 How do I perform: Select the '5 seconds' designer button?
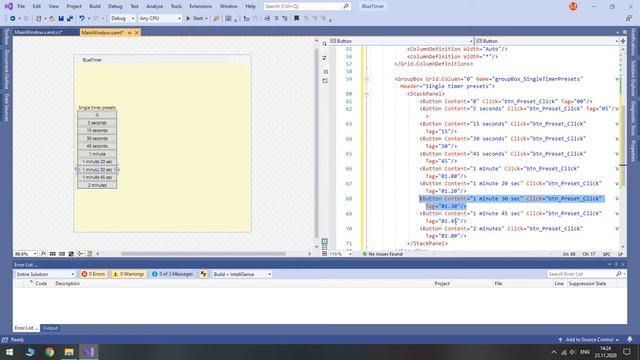[97, 123]
